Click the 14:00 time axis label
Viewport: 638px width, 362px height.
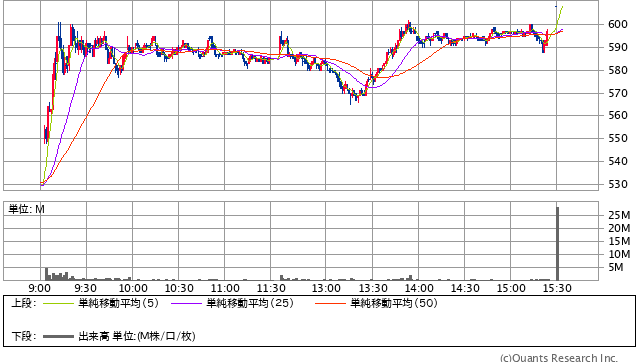[x=419, y=288]
